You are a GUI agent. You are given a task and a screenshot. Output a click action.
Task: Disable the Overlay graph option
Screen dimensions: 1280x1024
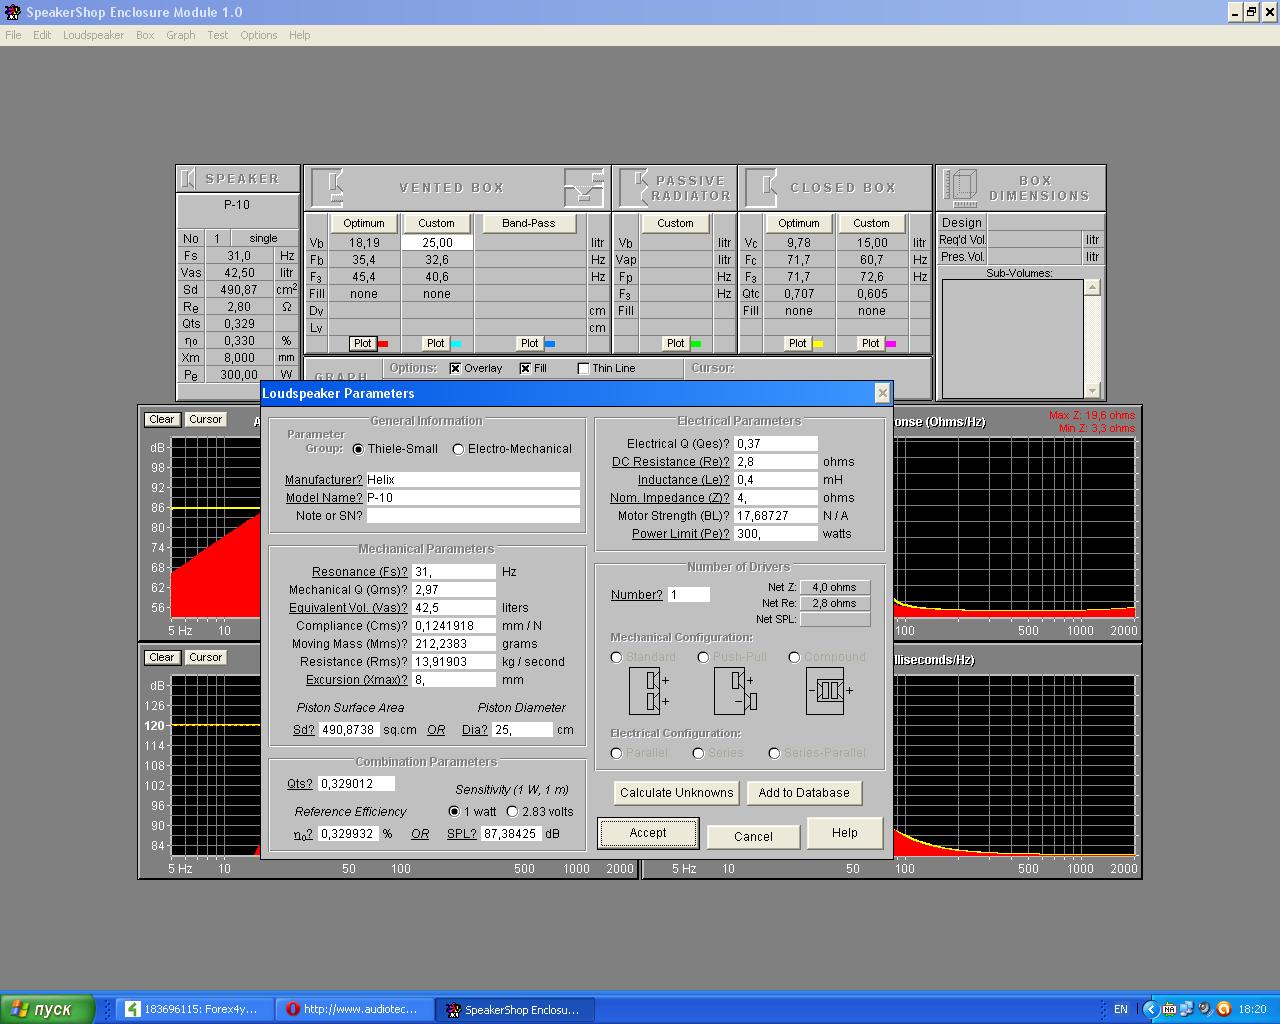(x=456, y=369)
